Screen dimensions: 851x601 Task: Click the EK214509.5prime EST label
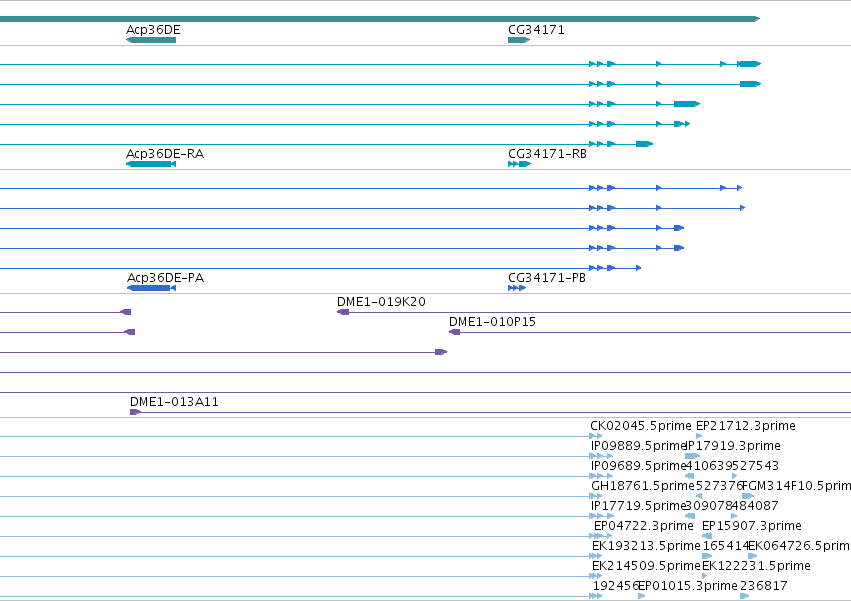(646, 566)
